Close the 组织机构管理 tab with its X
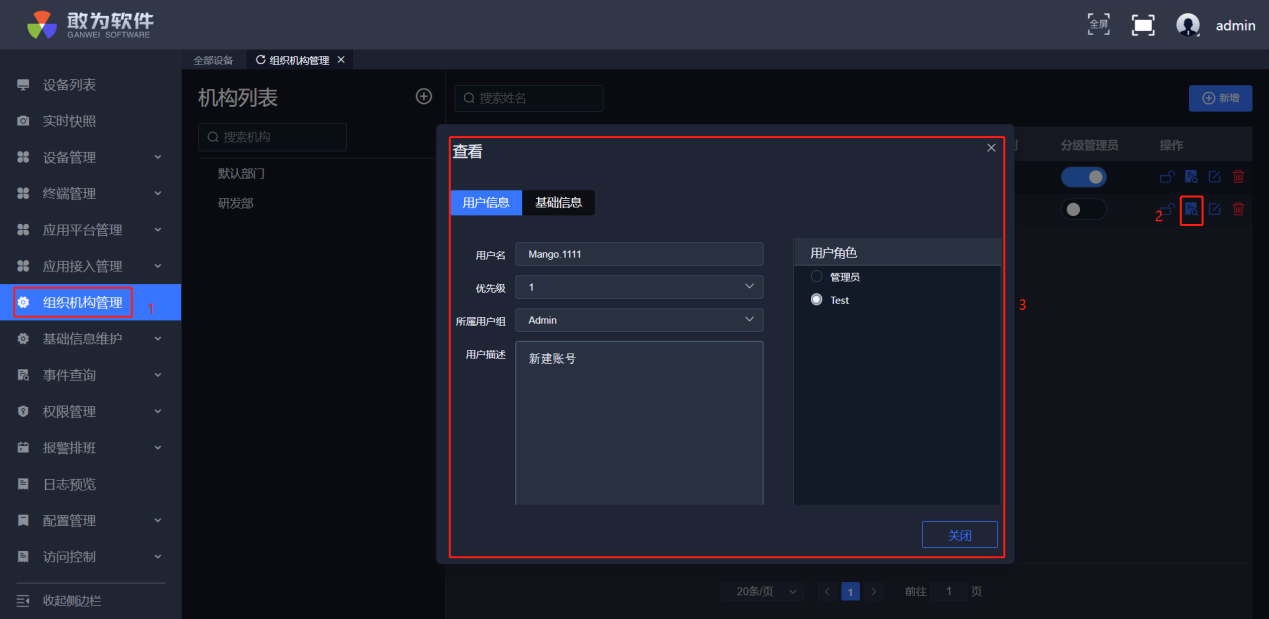The image size is (1269, 619). (x=341, y=60)
